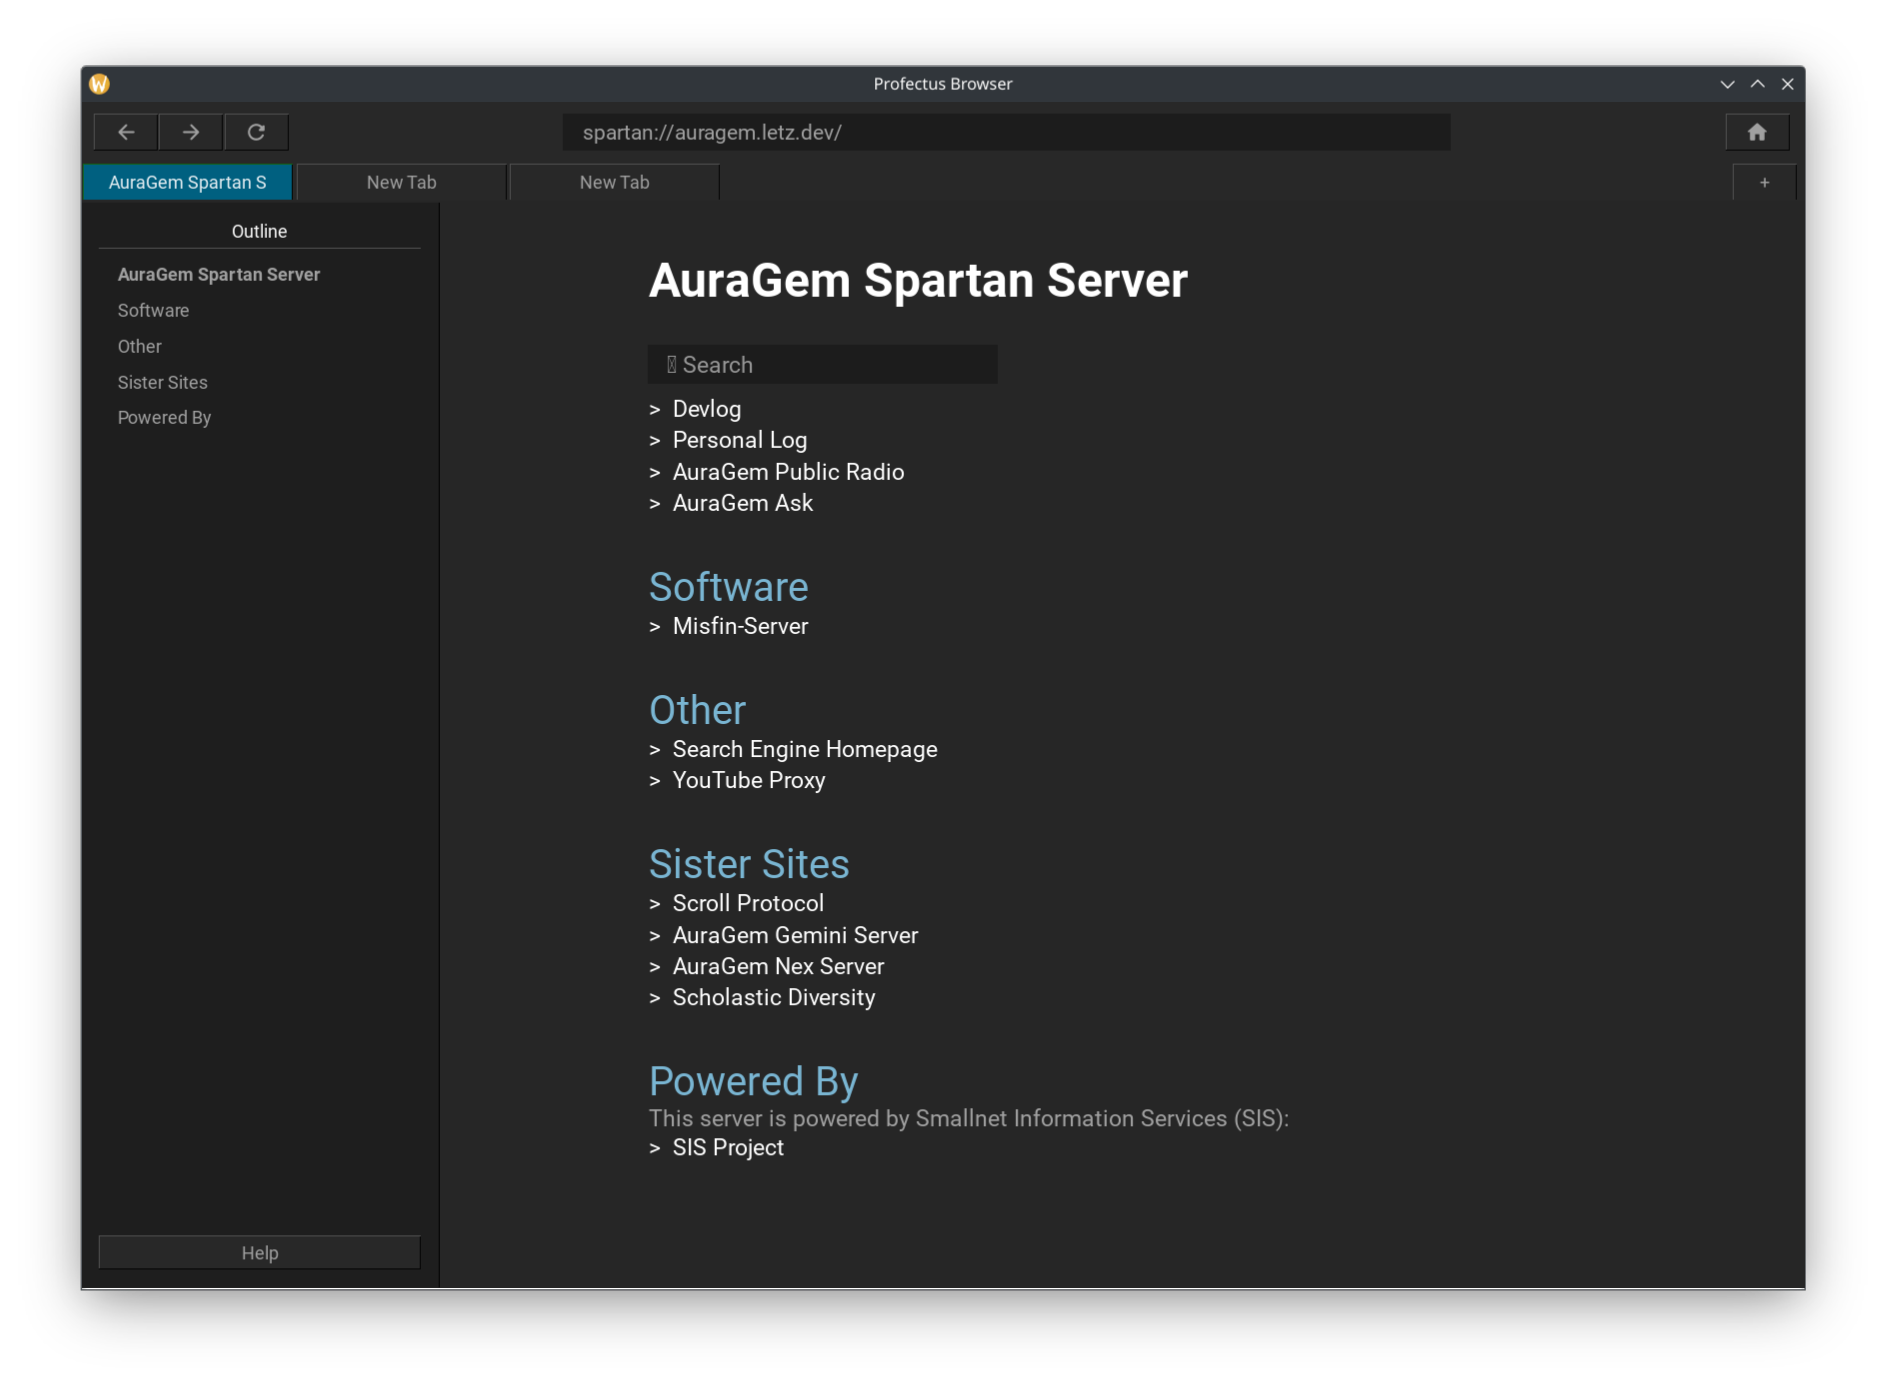Screen dimensions: 1885x1384
Task: Click the forward navigation arrow
Action: [x=191, y=132]
